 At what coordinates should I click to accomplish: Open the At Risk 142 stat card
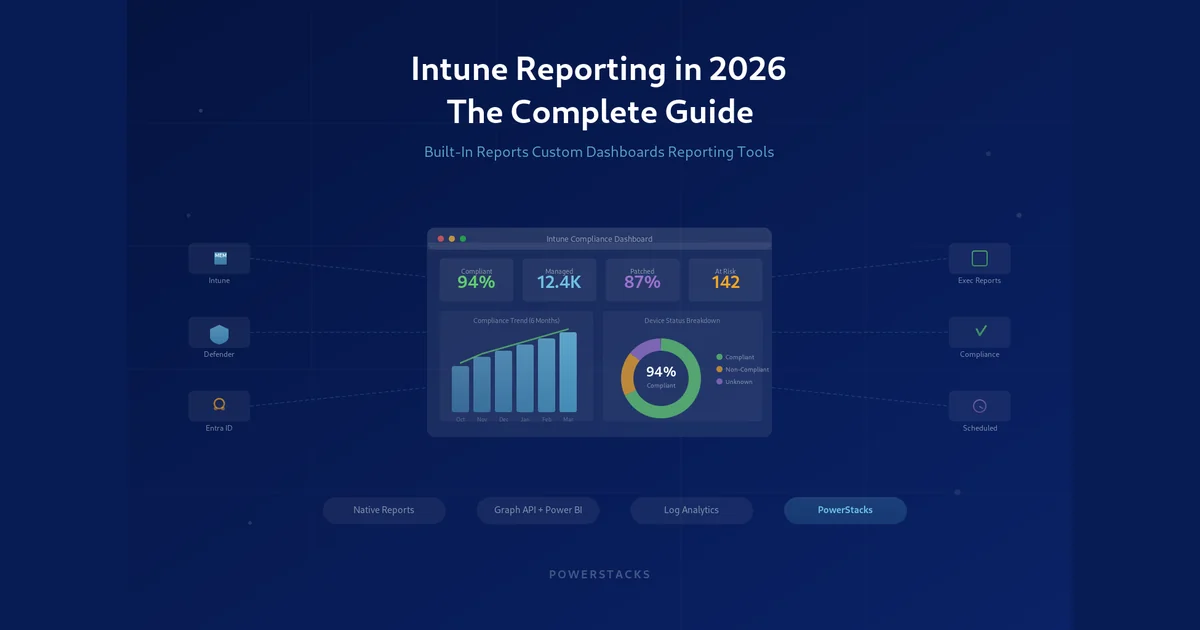coord(725,279)
